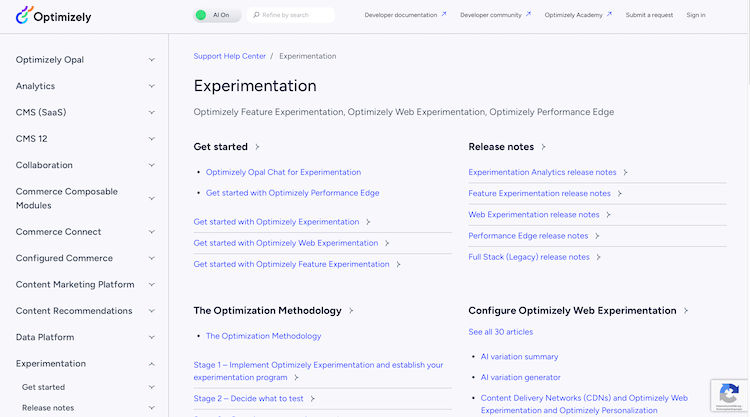Image resolution: width=750 pixels, height=417 pixels.
Task: Click arrow beside Get started with Feature Experimentation
Action: pos(398,264)
